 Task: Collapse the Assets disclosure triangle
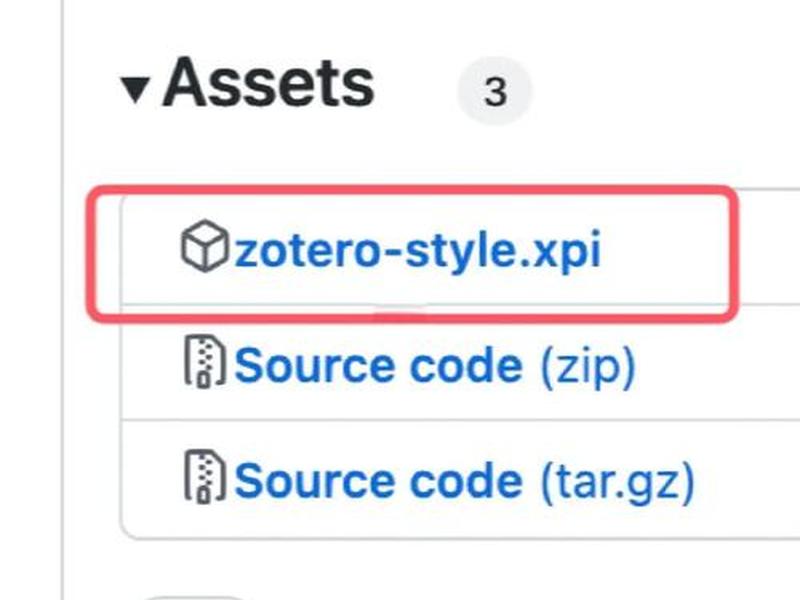pyautogui.click(x=135, y=90)
